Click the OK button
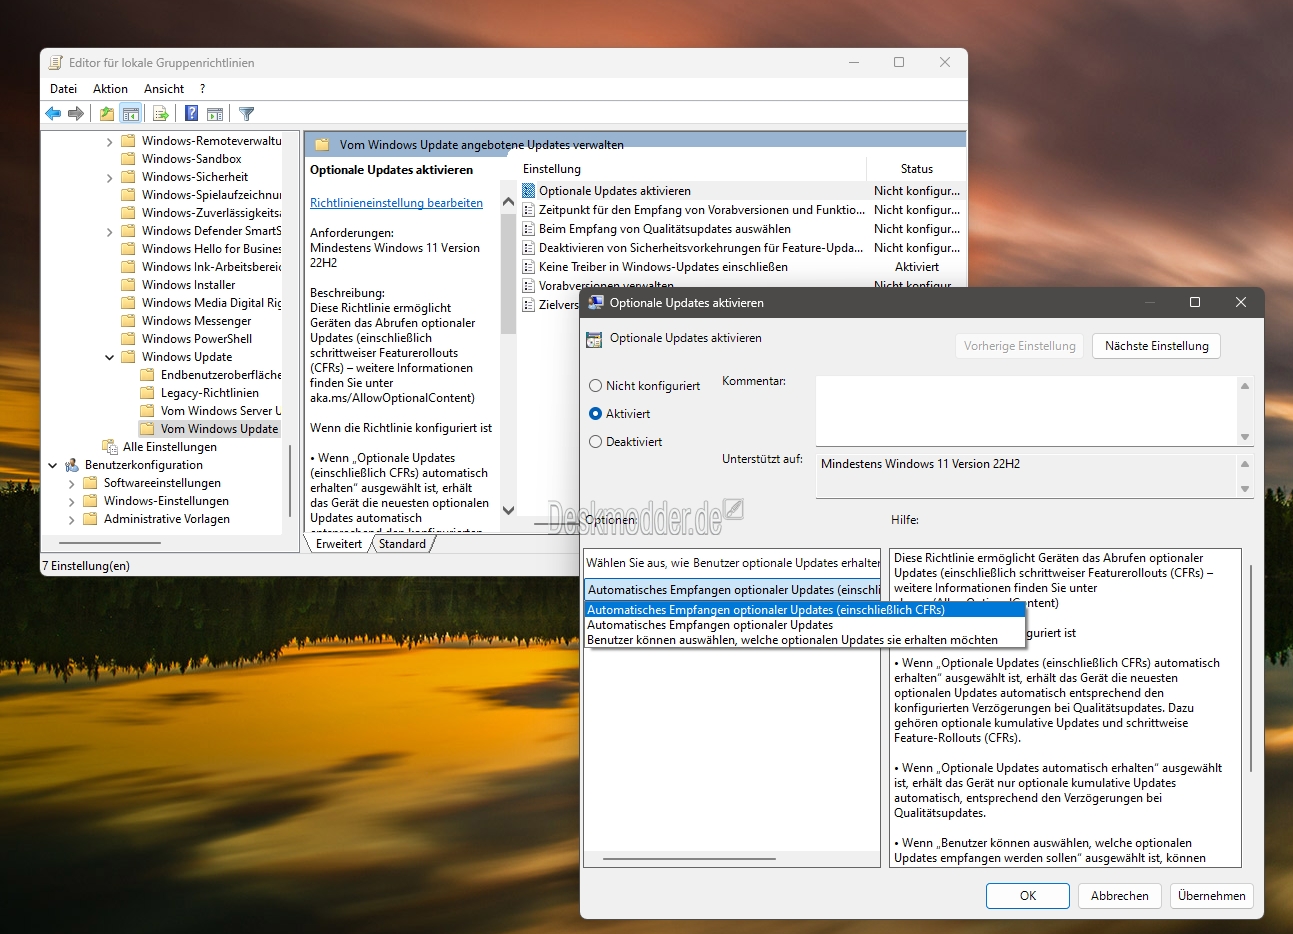Viewport: 1293px width, 934px height. pos(1028,896)
